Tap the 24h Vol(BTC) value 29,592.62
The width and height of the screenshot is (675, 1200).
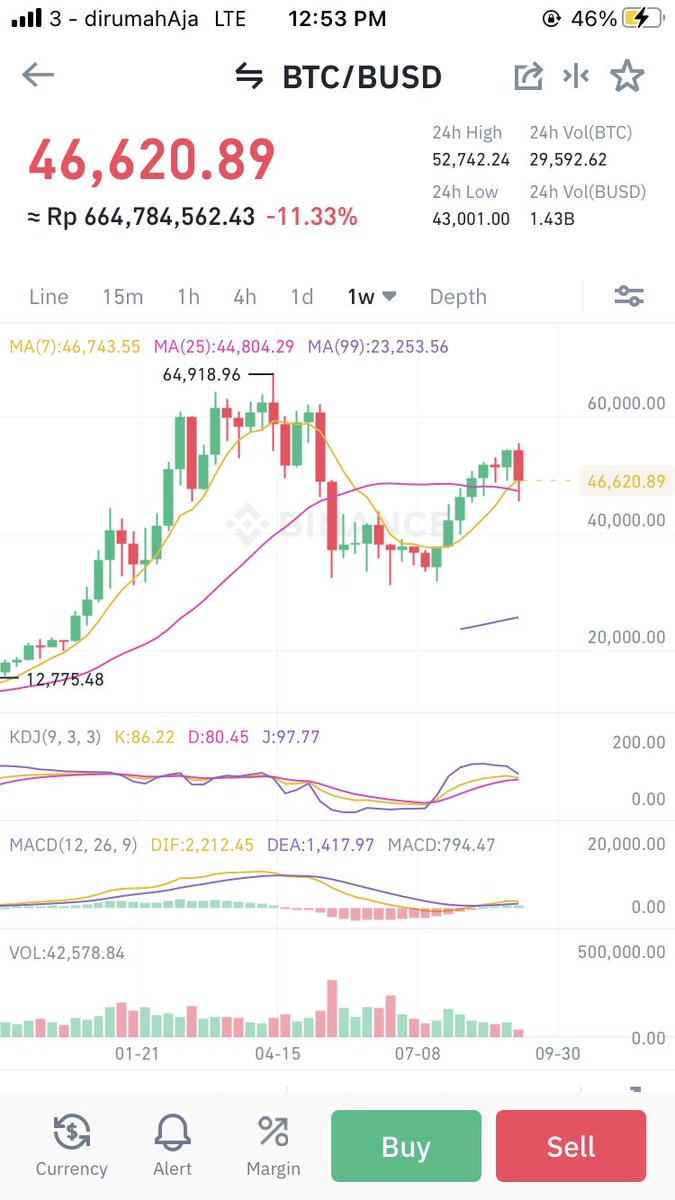(x=568, y=160)
